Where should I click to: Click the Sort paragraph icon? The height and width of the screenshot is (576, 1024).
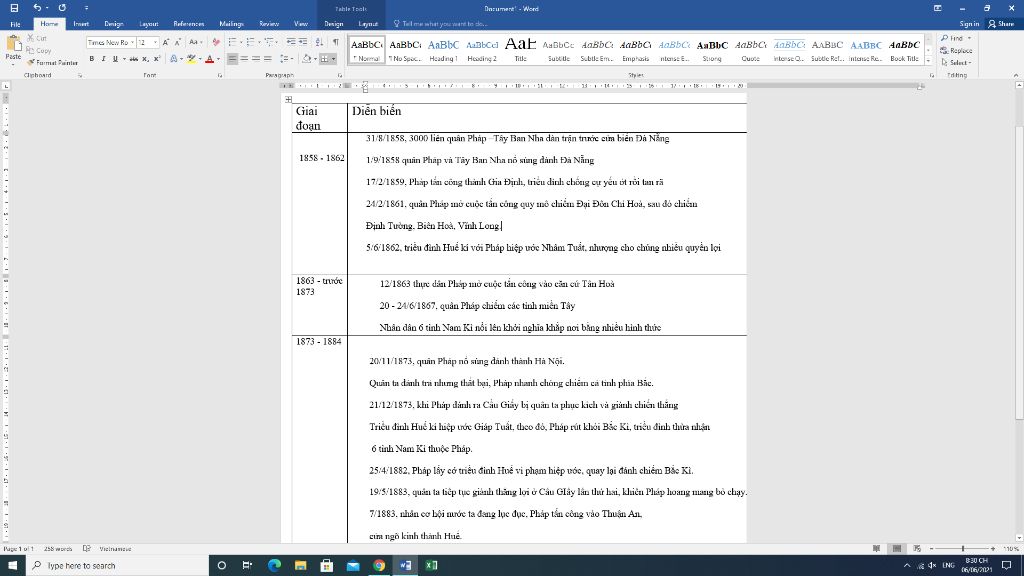(x=321, y=43)
